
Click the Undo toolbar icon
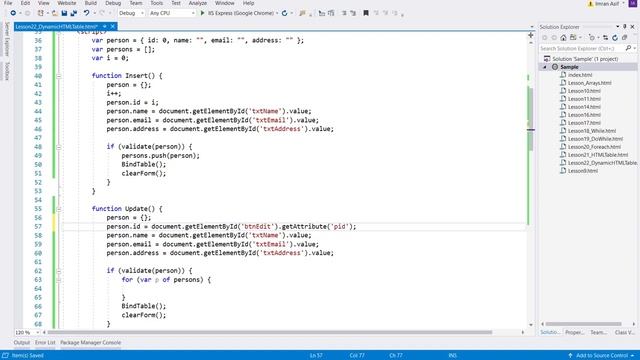pos(86,13)
